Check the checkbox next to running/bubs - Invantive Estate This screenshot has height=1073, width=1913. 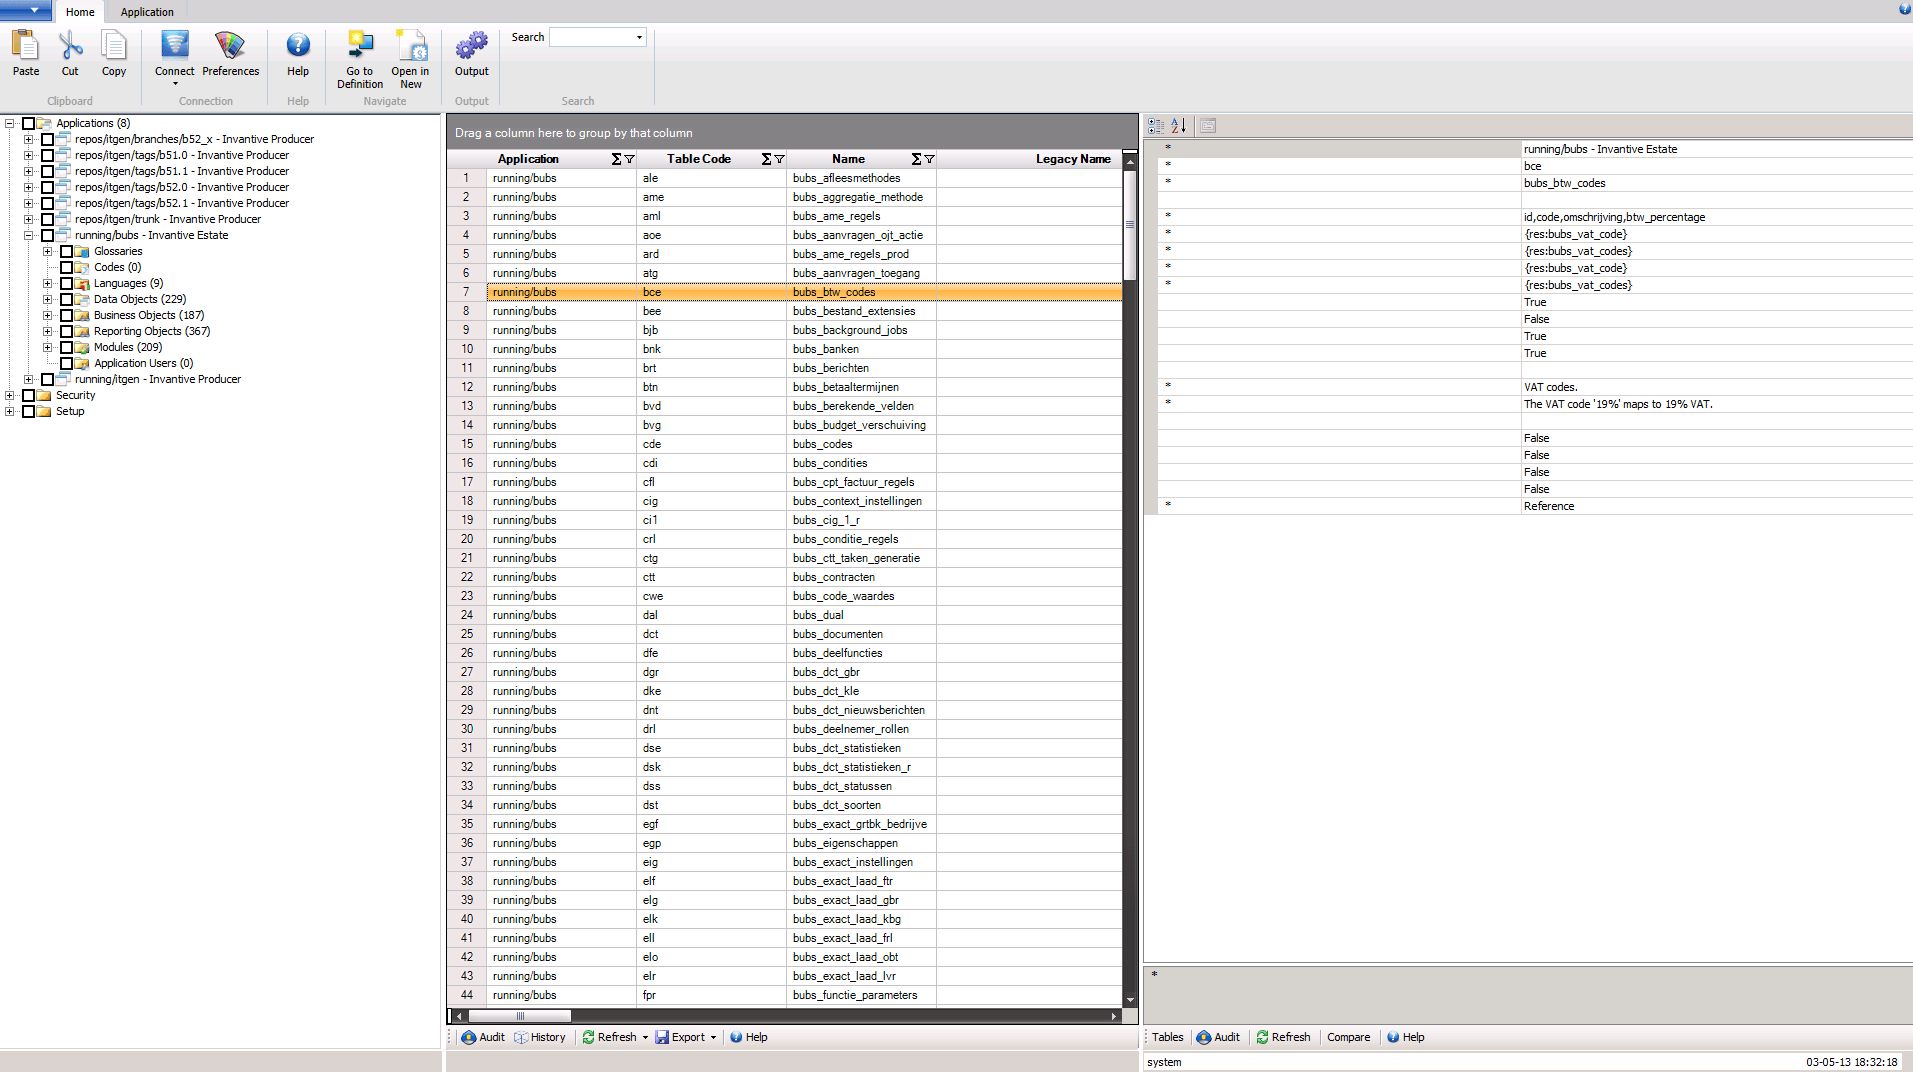48,235
